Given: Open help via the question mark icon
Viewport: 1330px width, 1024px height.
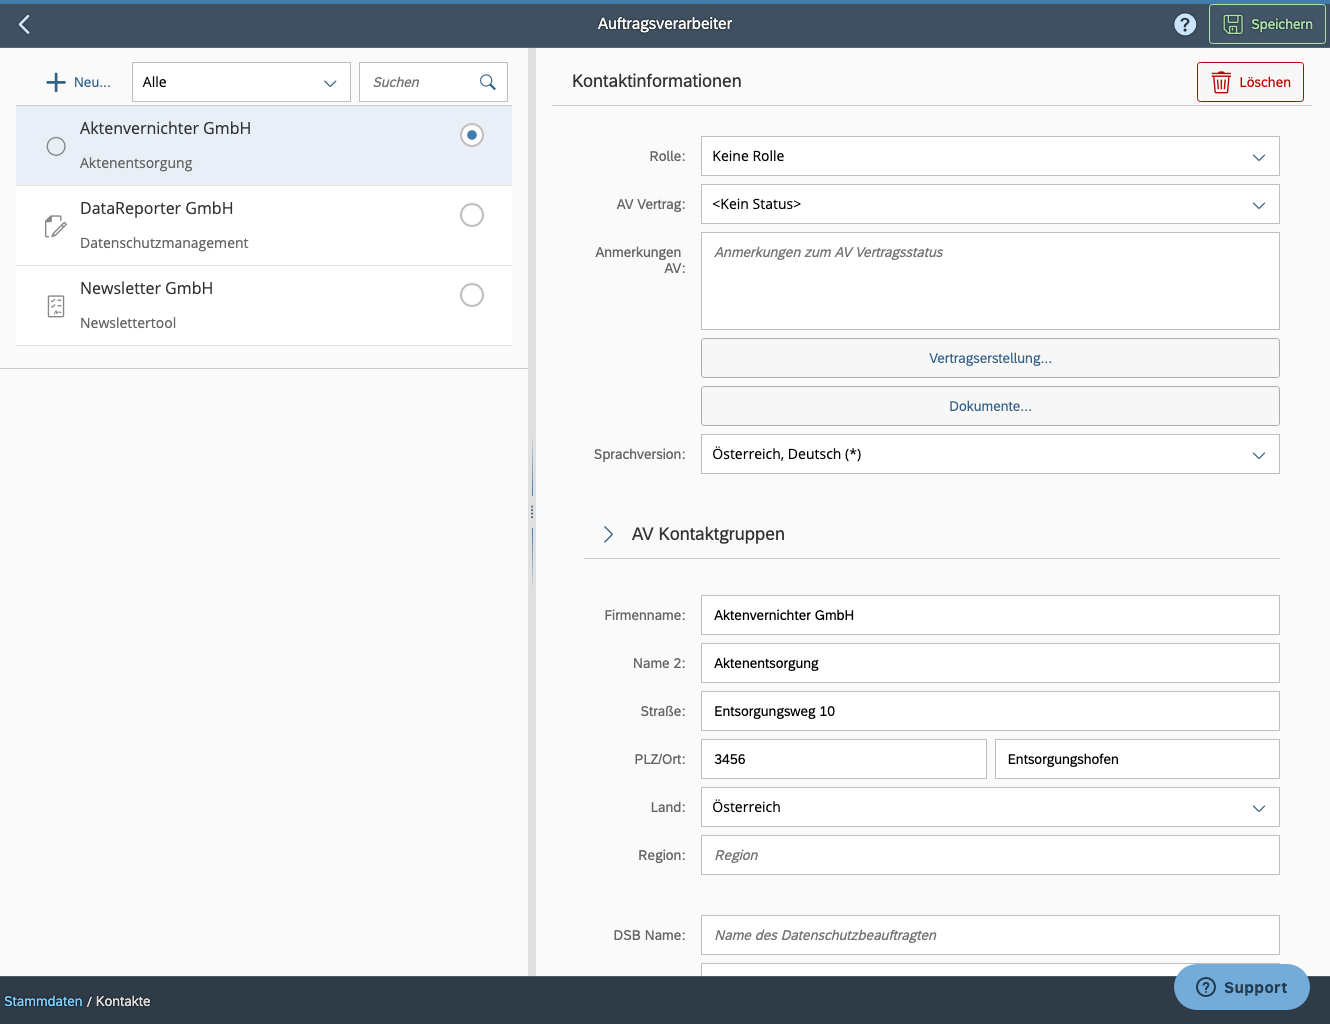Looking at the screenshot, I should [x=1185, y=23].
